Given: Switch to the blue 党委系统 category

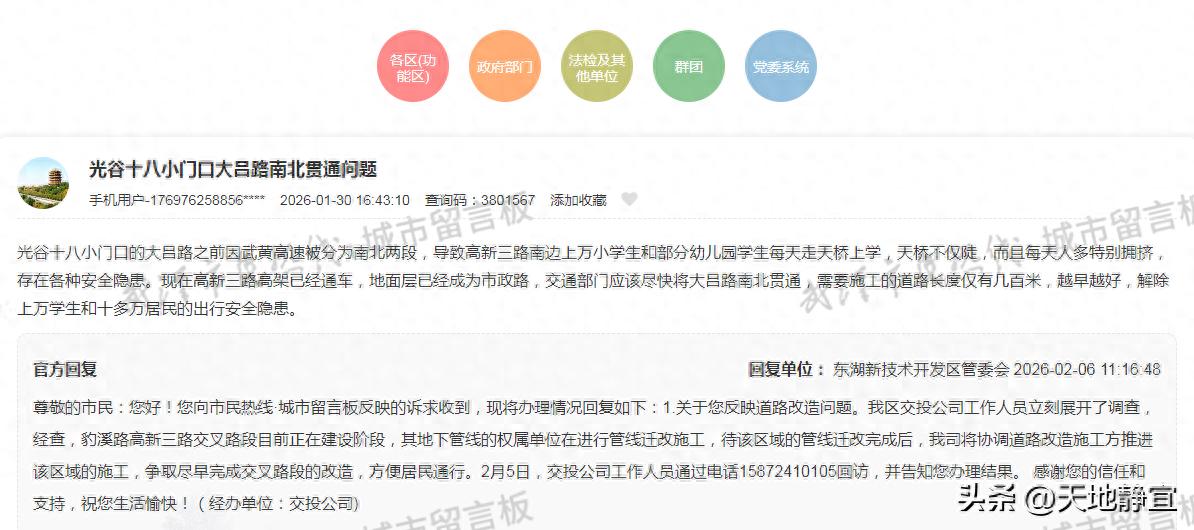Looking at the screenshot, I should 781,67.
